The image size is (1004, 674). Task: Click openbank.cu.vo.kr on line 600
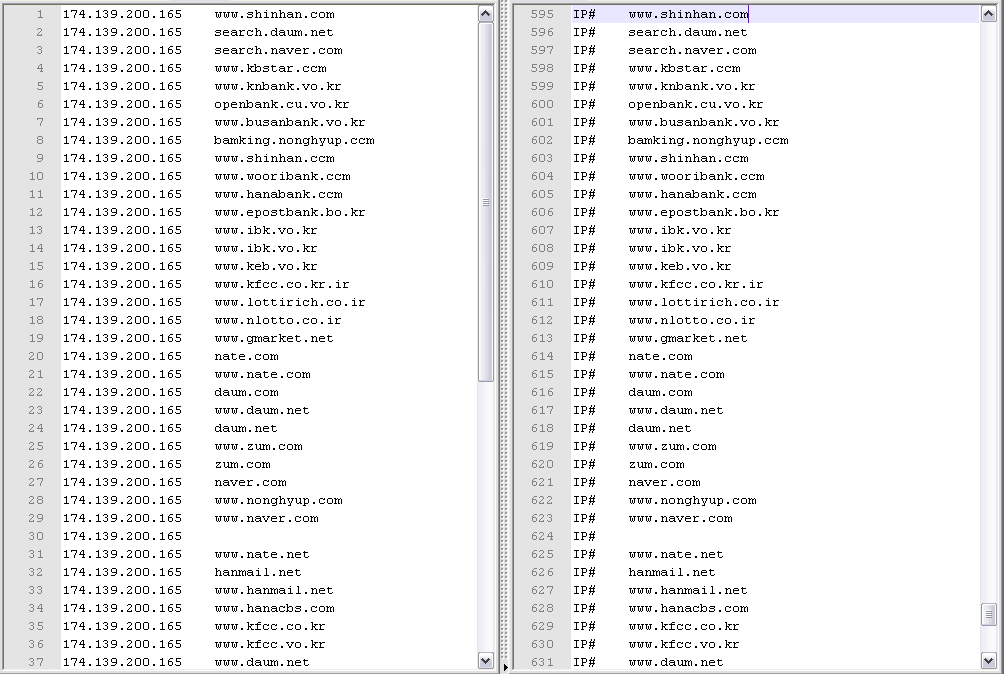coord(695,104)
